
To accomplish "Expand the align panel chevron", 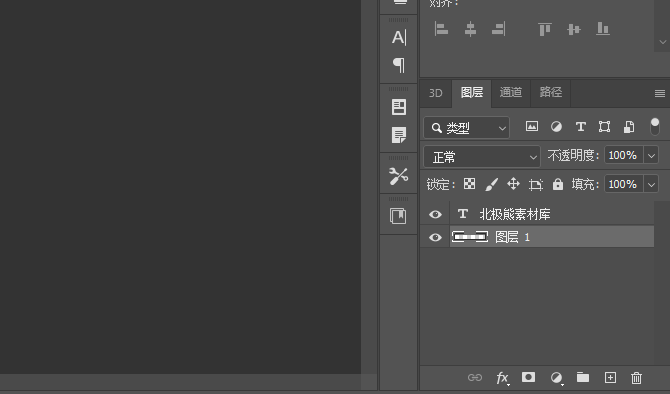I will point(663,42).
